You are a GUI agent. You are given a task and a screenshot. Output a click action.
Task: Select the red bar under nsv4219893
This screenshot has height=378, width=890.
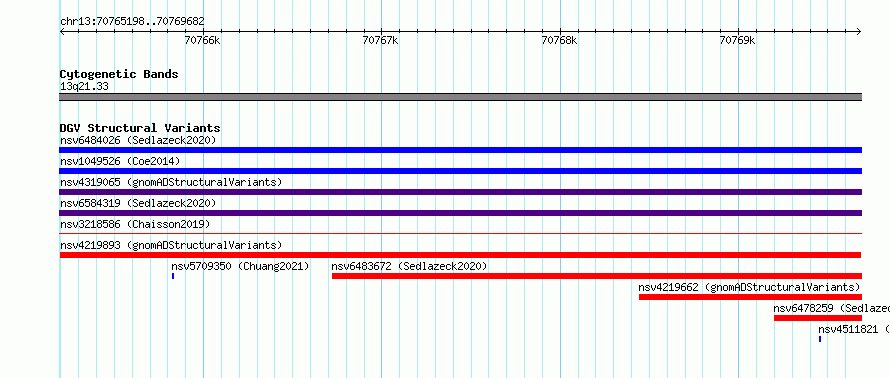coord(460,255)
